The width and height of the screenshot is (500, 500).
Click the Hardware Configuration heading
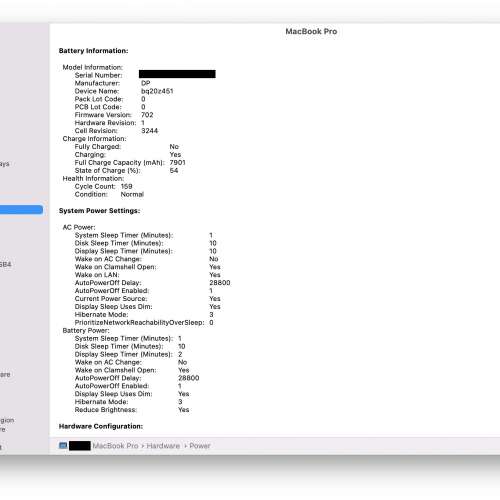click(101, 426)
